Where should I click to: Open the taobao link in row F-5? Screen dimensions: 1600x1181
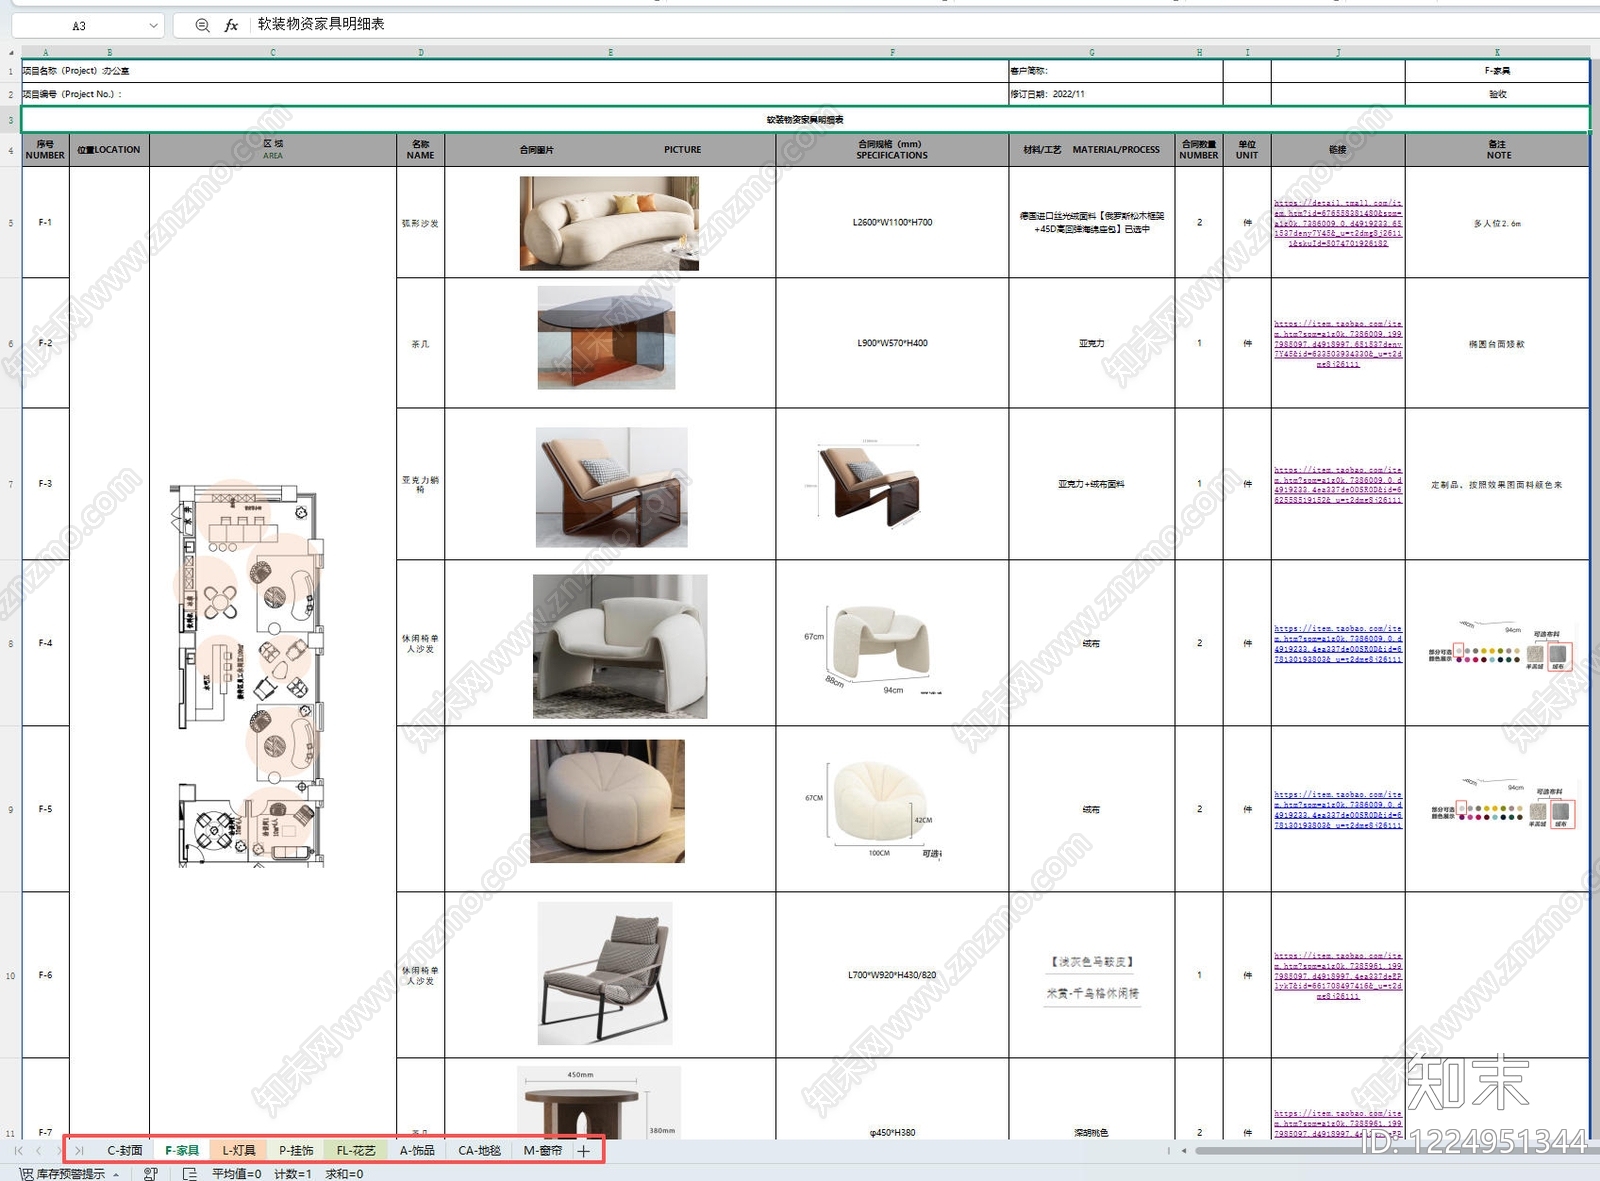(1338, 810)
